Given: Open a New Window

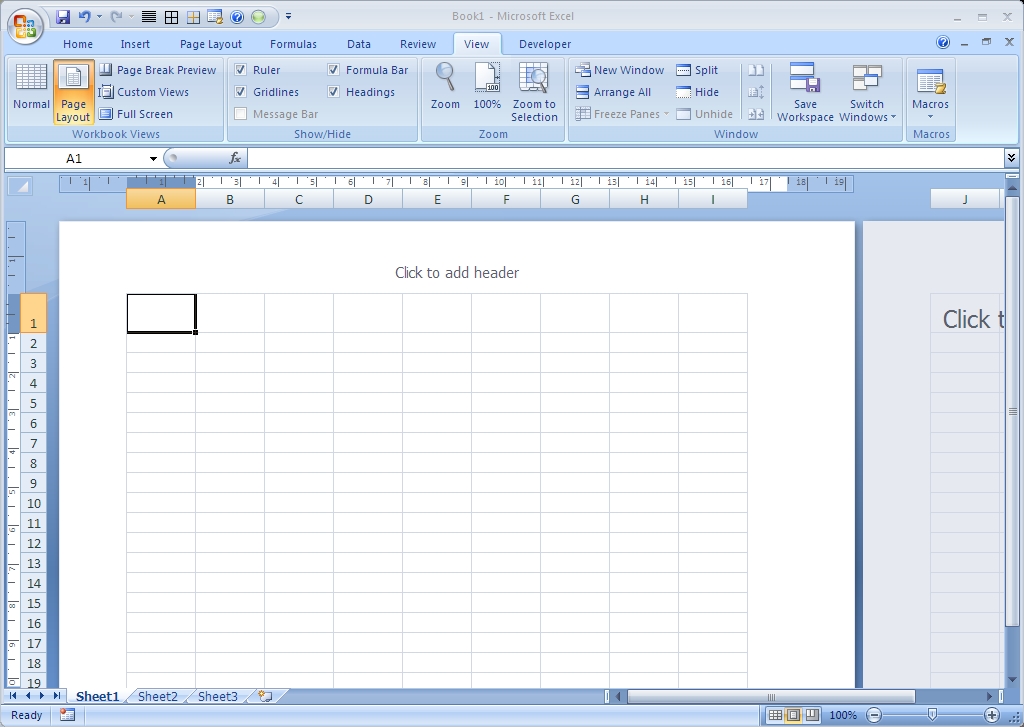Looking at the screenshot, I should [619, 70].
